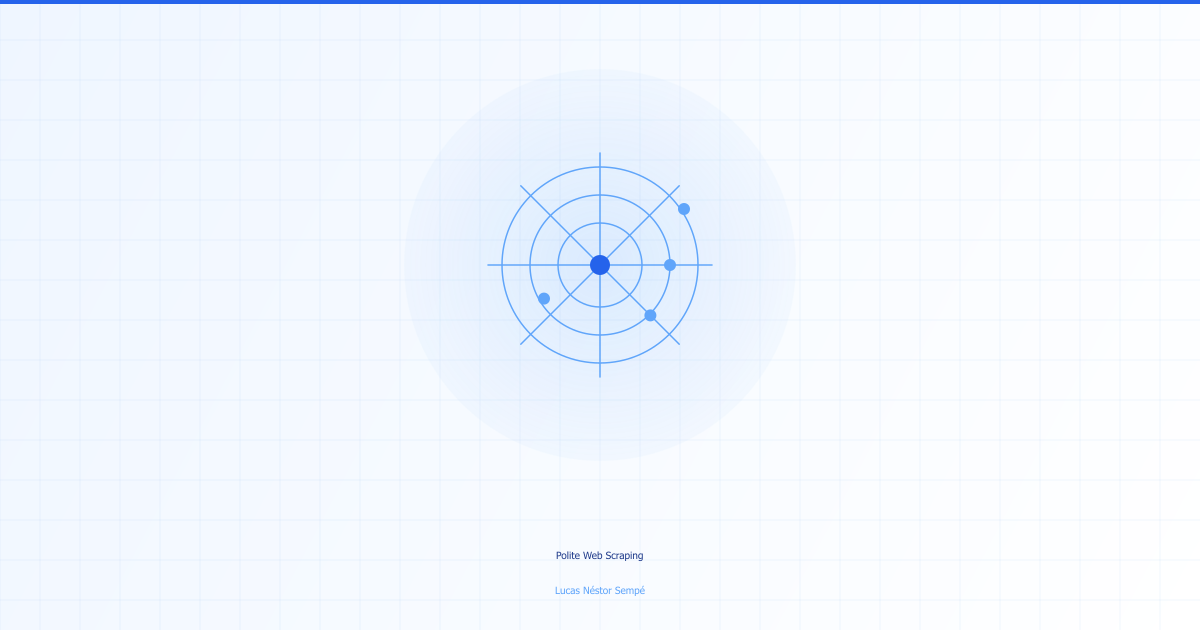Click the dark blue radar center dot
1200x630 pixels.
coord(600,265)
